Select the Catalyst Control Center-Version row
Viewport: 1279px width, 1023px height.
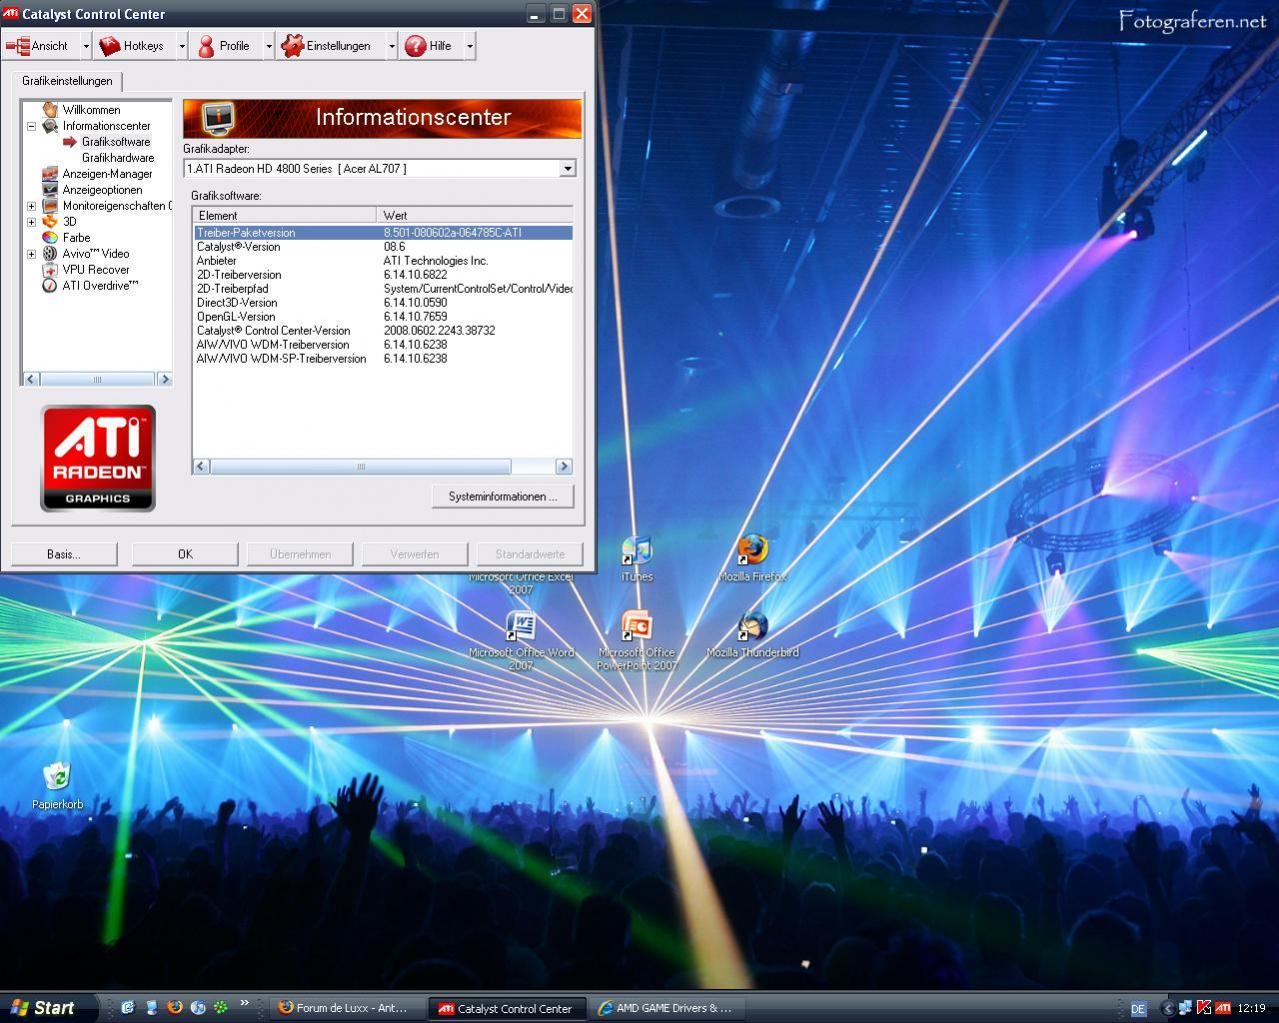383,331
